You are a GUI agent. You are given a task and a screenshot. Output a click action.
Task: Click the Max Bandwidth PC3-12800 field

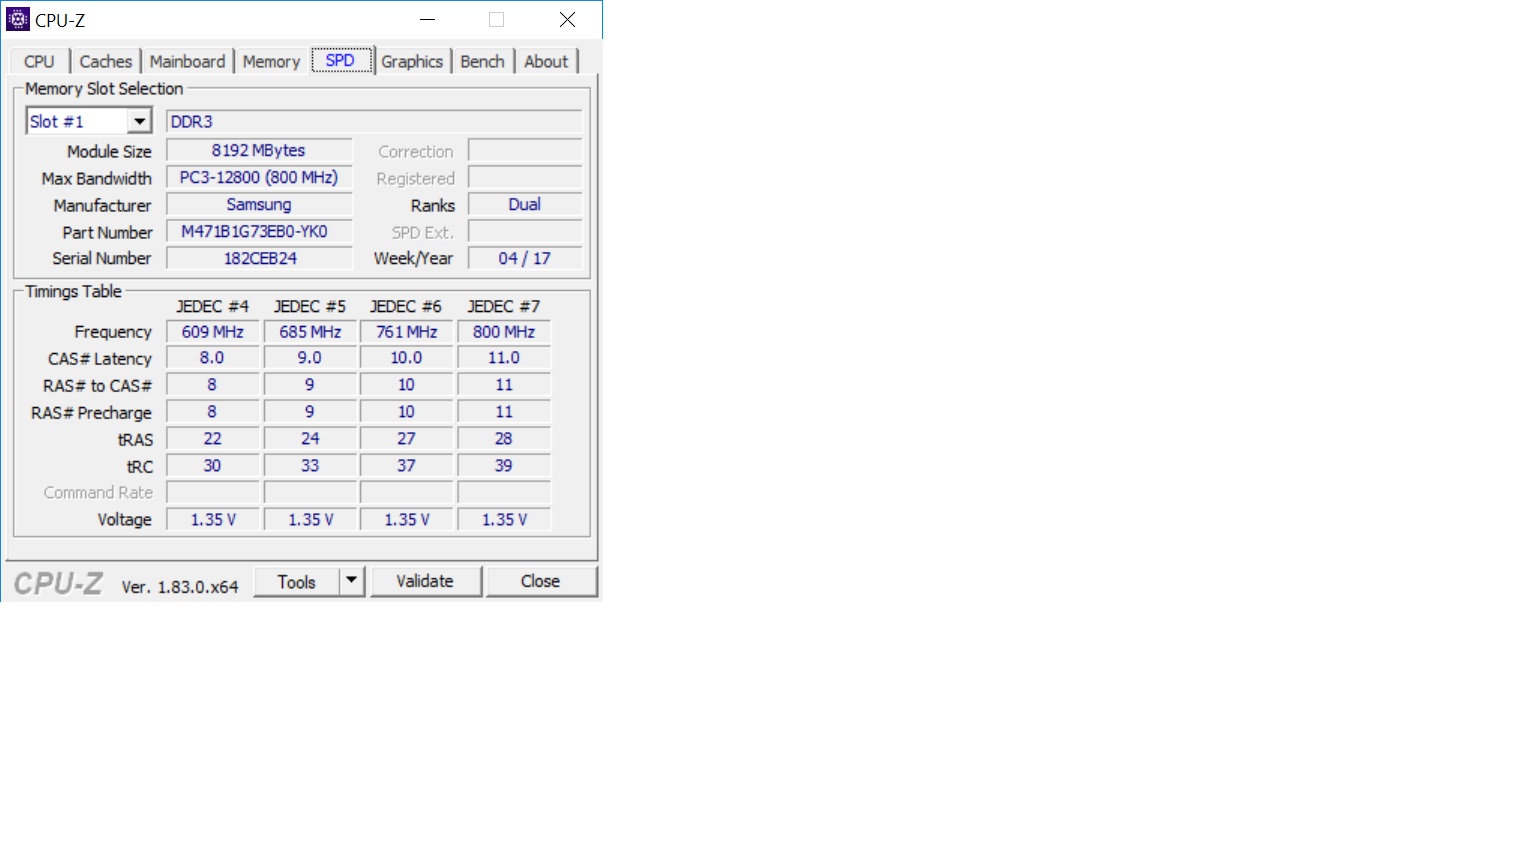point(259,178)
